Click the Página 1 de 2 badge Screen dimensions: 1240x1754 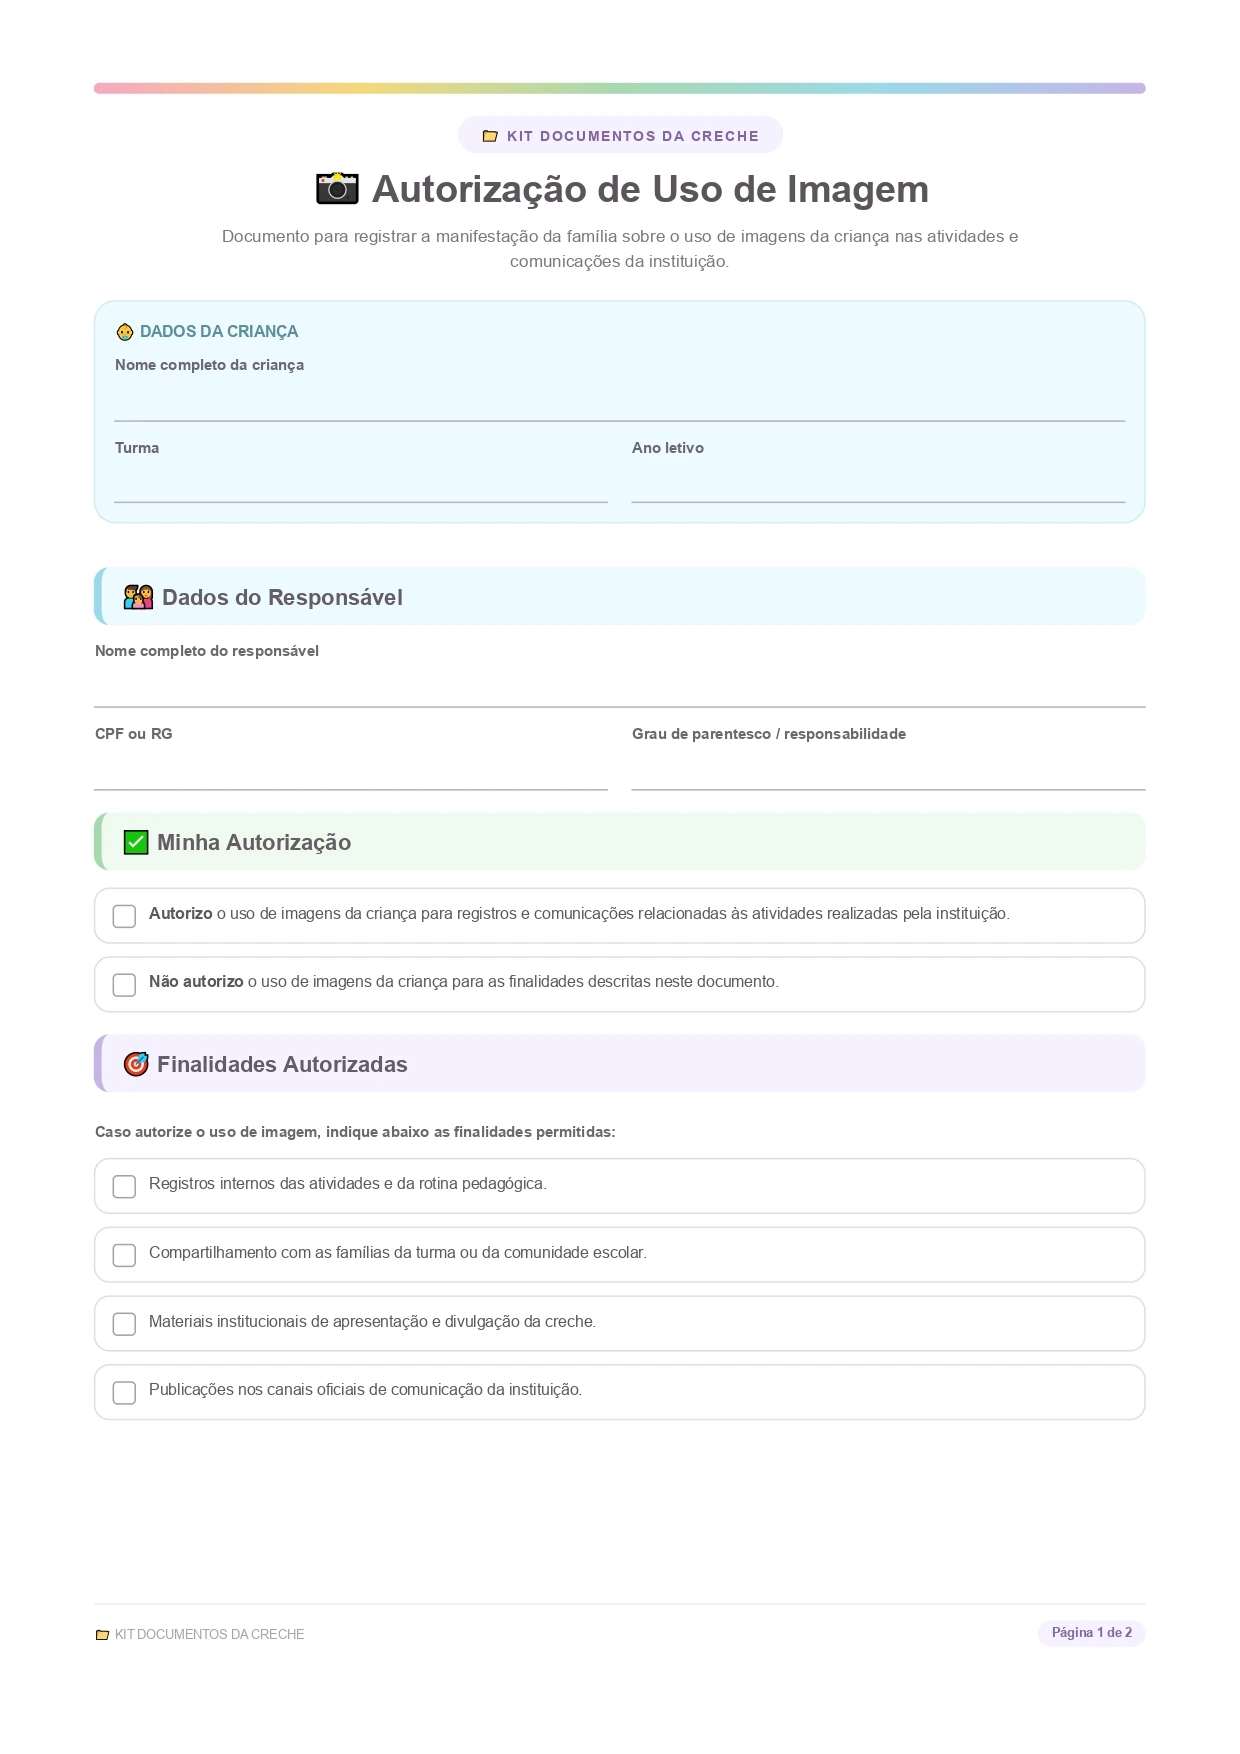click(1092, 1633)
